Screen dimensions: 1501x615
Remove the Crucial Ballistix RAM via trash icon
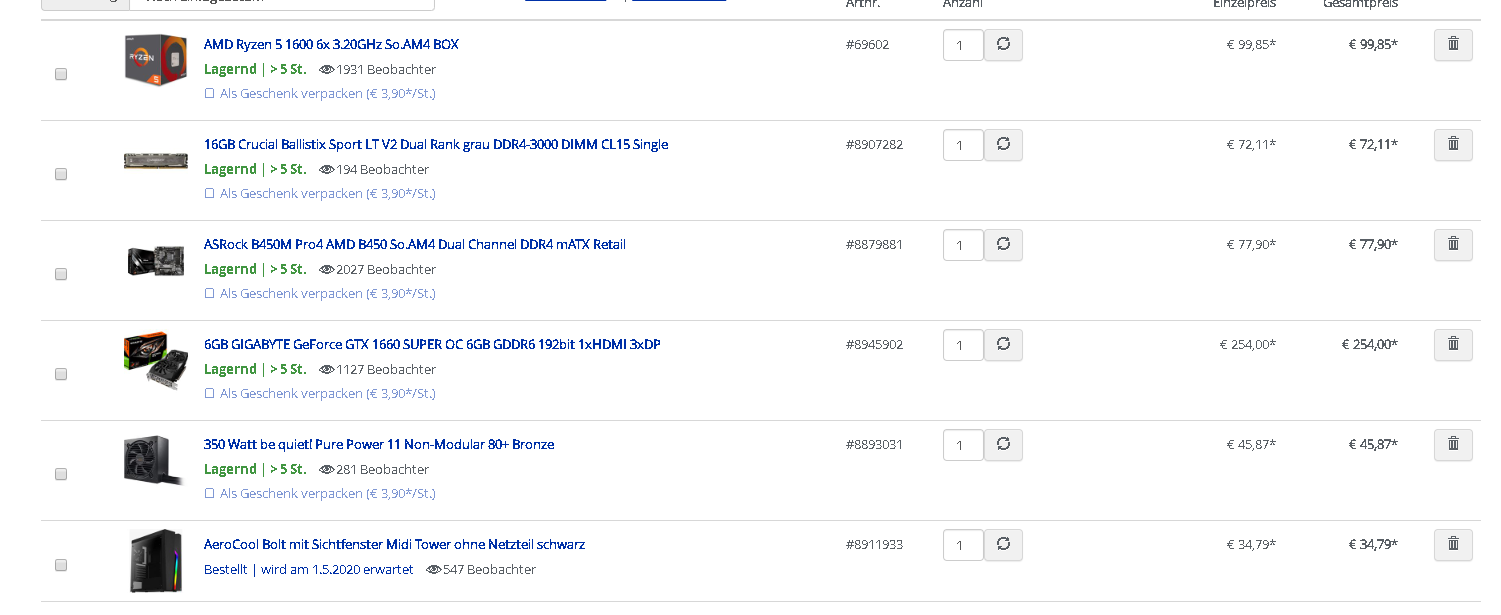[x=1453, y=145]
